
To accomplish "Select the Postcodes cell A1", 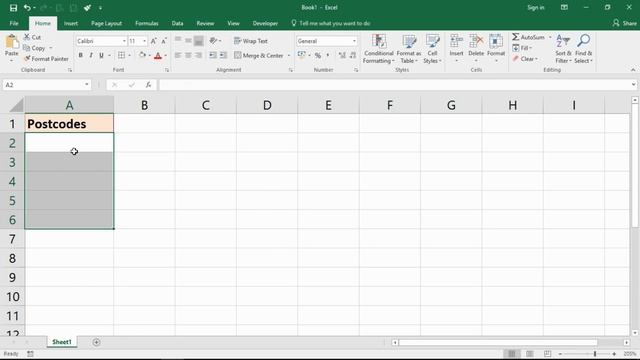I will pos(69,124).
